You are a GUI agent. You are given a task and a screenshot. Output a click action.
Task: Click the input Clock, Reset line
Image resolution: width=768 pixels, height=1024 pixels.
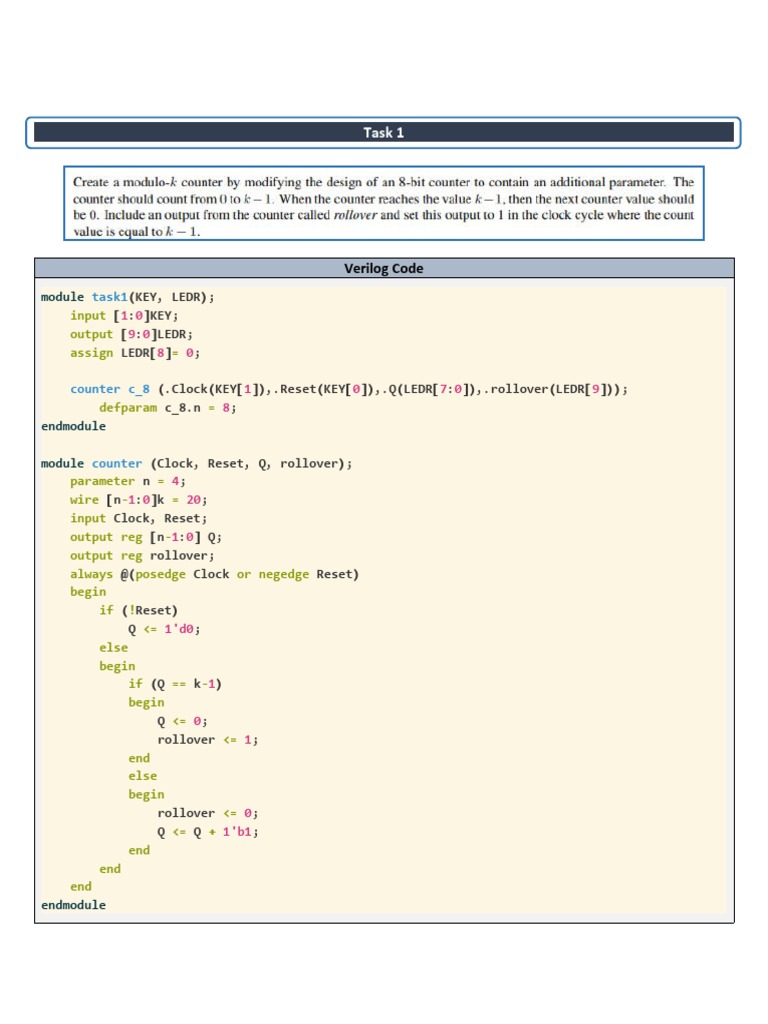(138, 518)
